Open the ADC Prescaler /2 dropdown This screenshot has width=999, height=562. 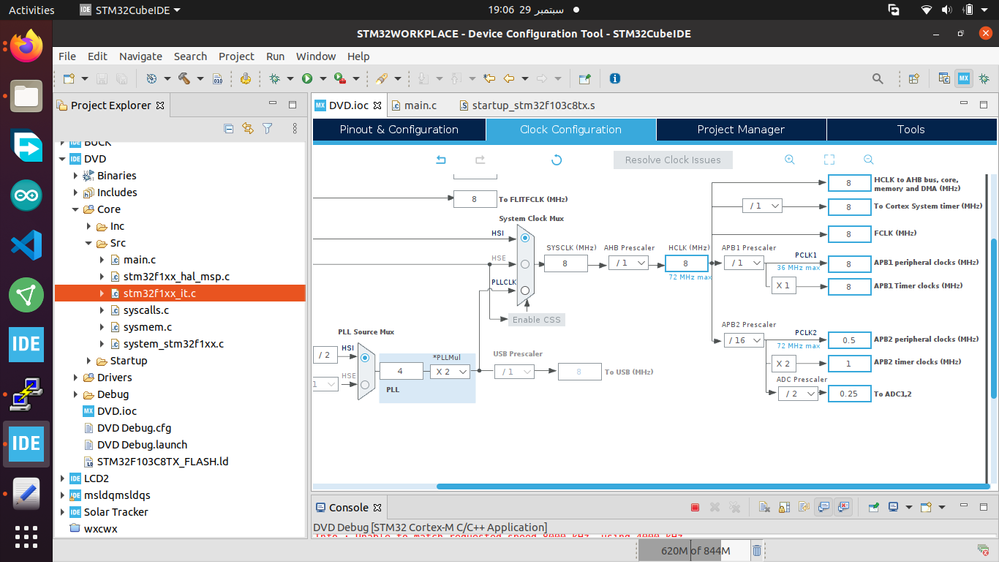click(x=798, y=394)
